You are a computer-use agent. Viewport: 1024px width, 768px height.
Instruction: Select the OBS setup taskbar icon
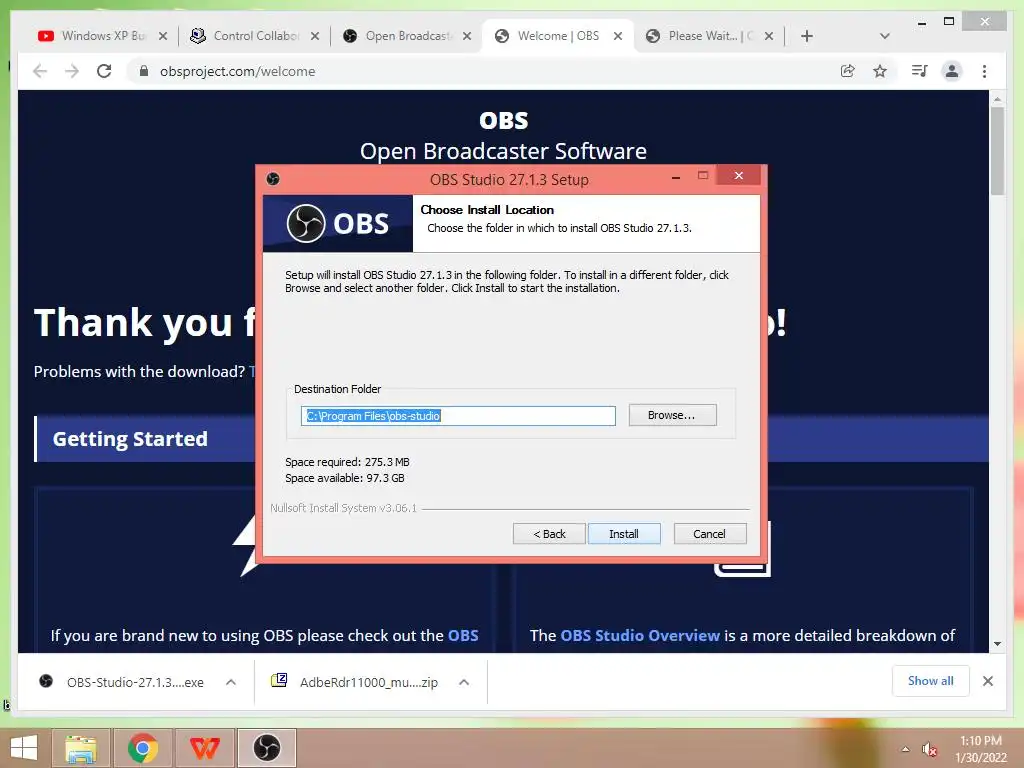[x=266, y=748]
